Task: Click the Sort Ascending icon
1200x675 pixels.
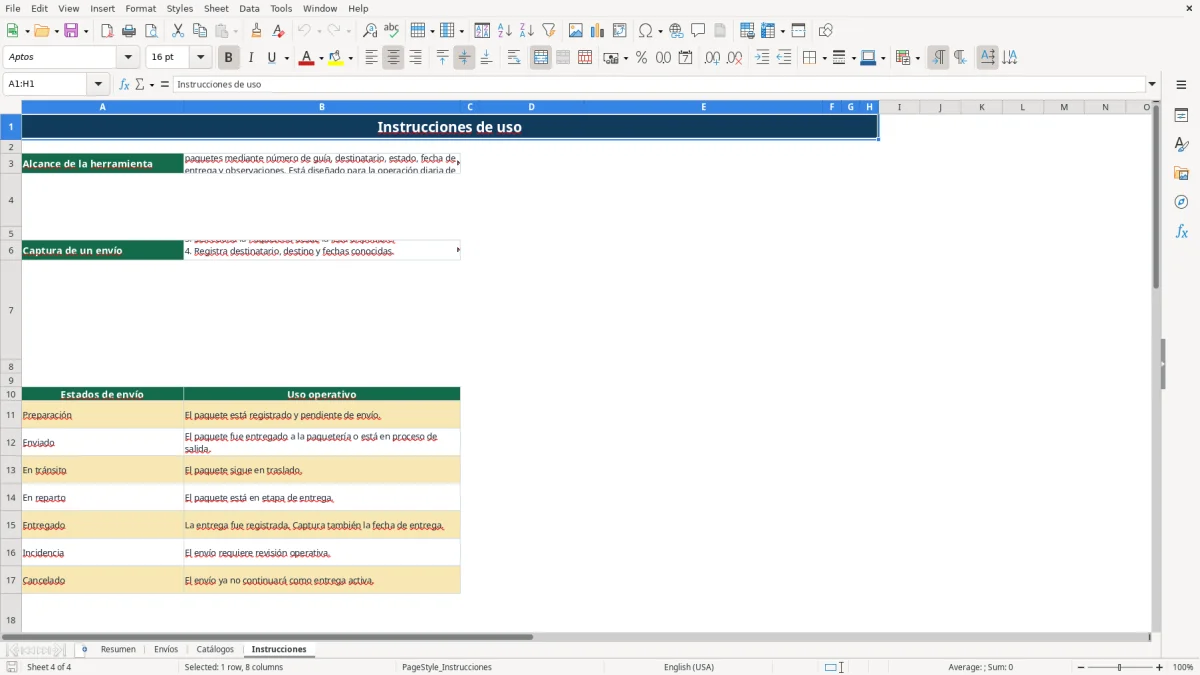Action: [505, 31]
